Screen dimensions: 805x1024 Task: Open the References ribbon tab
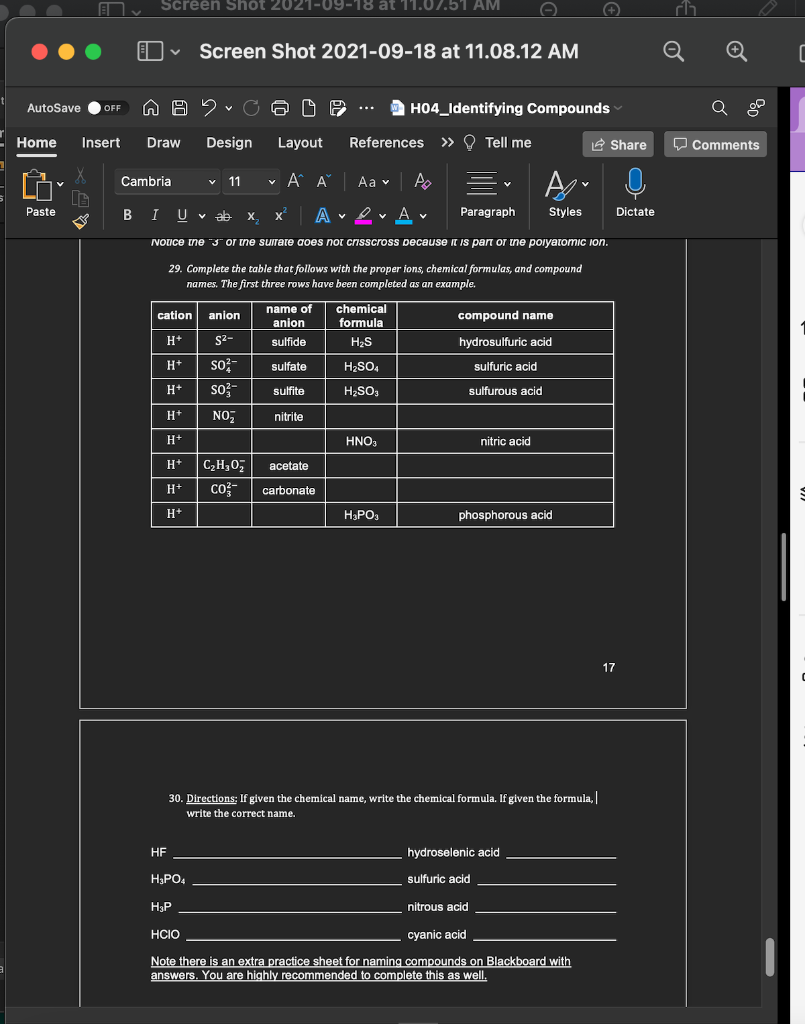point(386,143)
